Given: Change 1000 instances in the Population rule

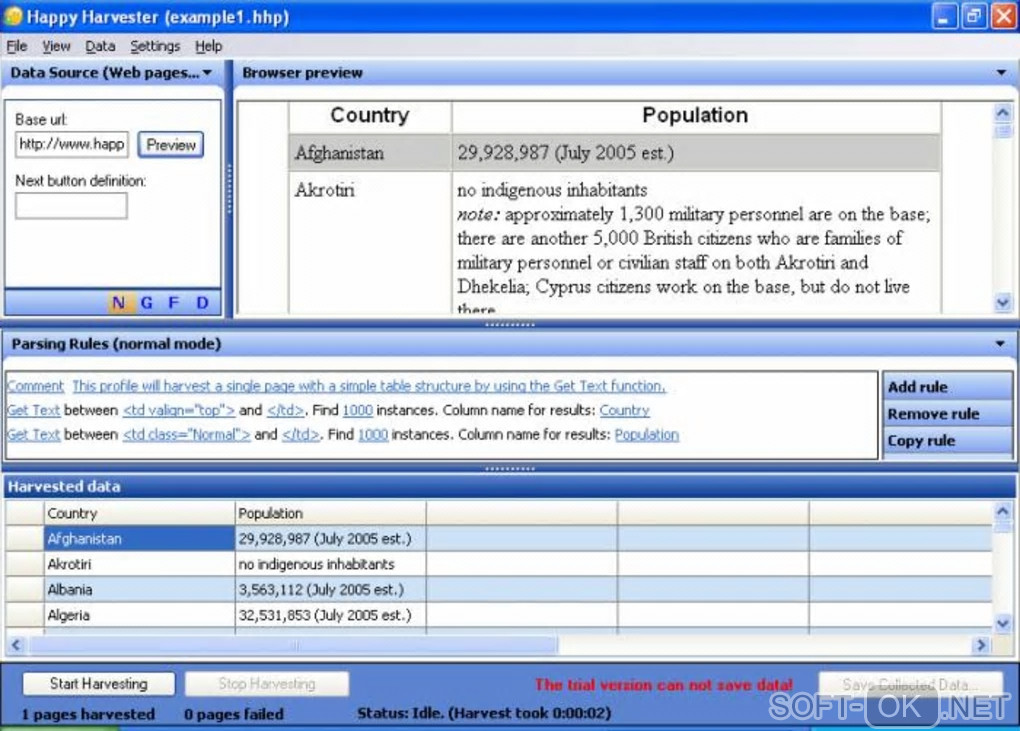Looking at the screenshot, I should pos(373,434).
